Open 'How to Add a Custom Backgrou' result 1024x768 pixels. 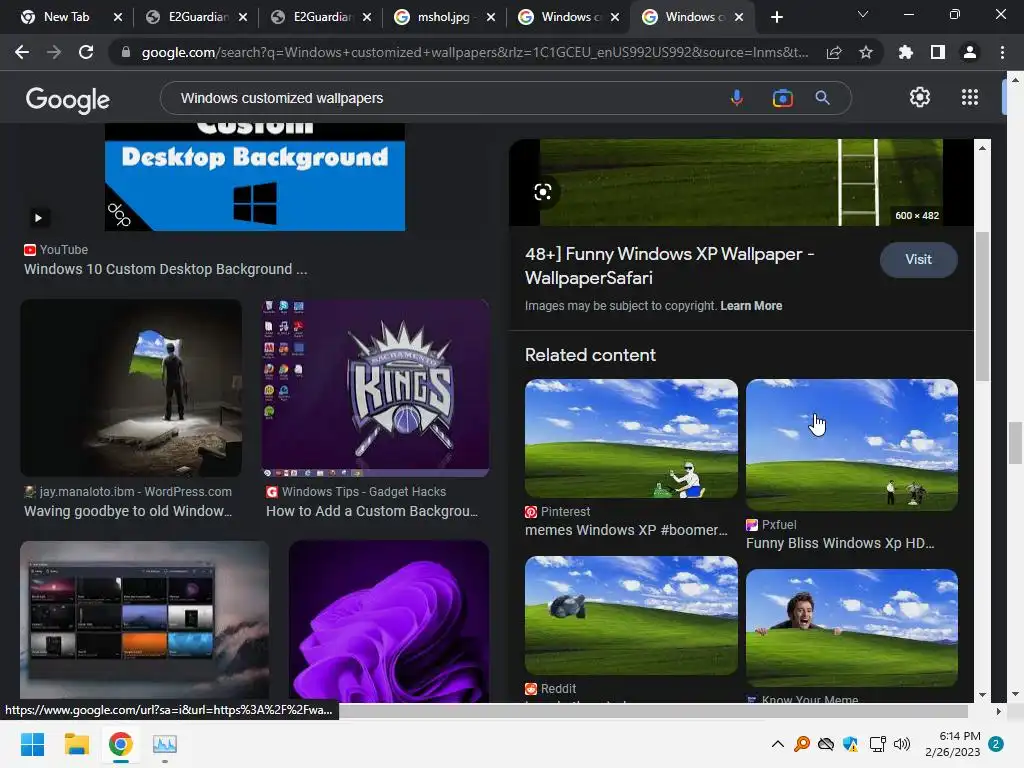[x=372, y=511]
